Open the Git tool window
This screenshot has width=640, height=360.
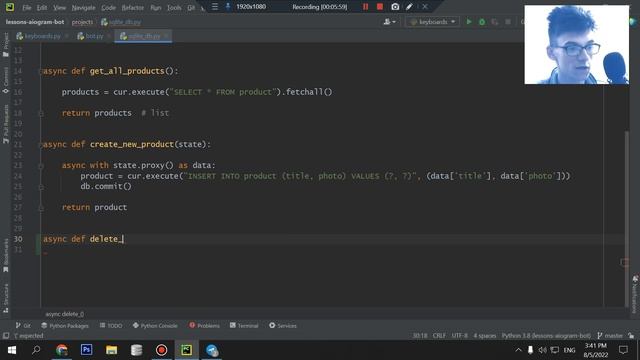(23, 326)
